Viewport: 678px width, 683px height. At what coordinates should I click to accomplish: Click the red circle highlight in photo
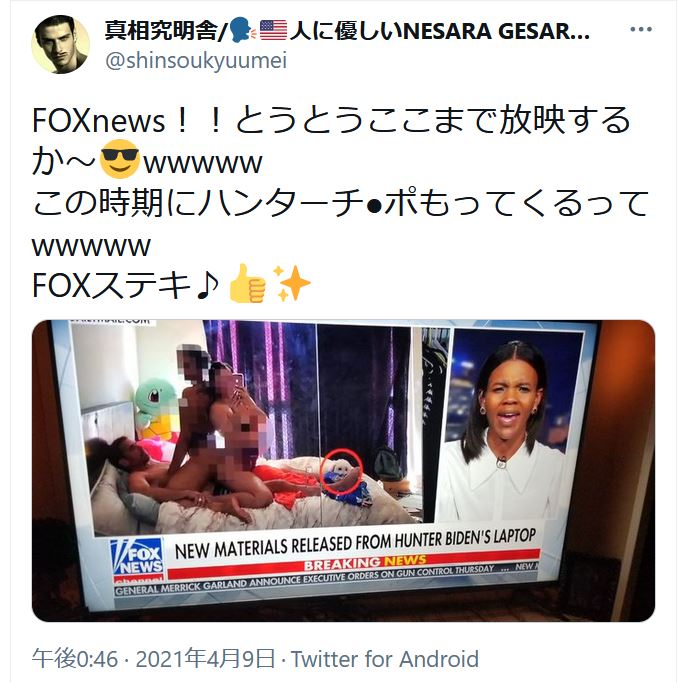pos(342,471)
